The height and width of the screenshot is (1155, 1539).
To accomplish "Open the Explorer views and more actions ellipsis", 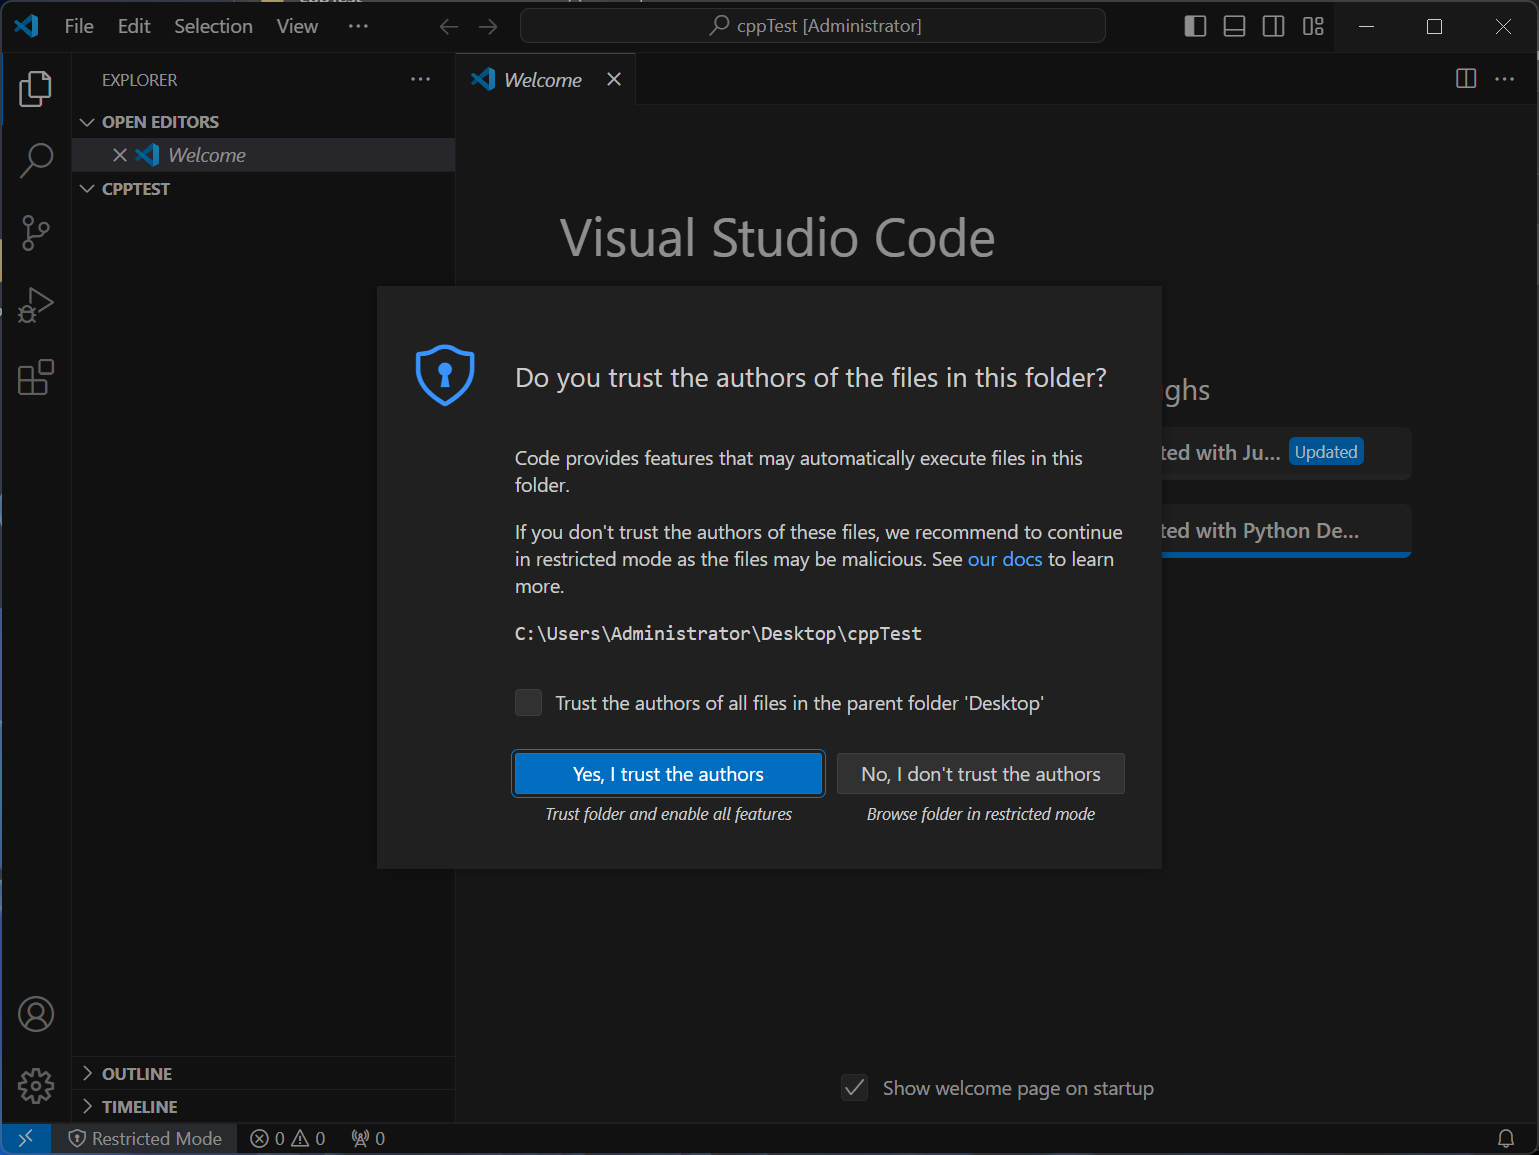I will [x=421, y=79].
